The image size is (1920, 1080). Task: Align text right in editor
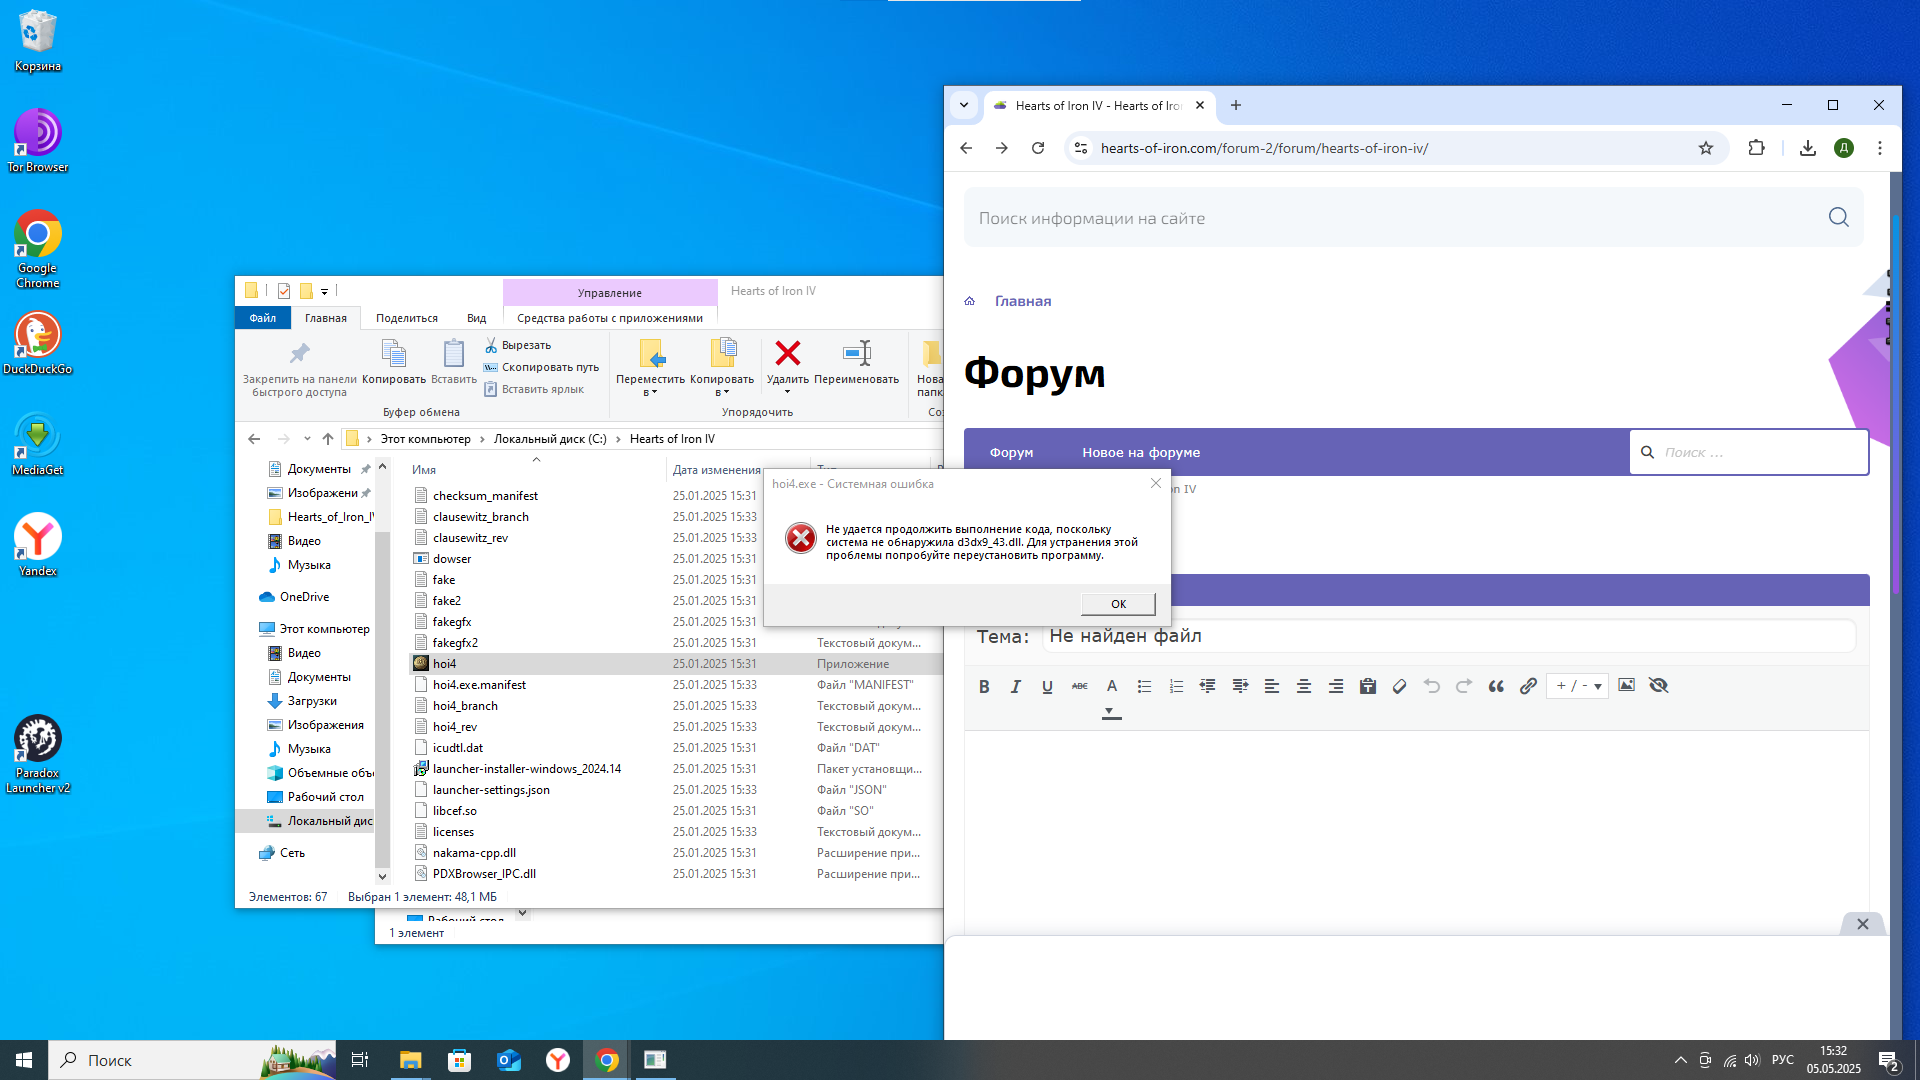[1336, 686]
